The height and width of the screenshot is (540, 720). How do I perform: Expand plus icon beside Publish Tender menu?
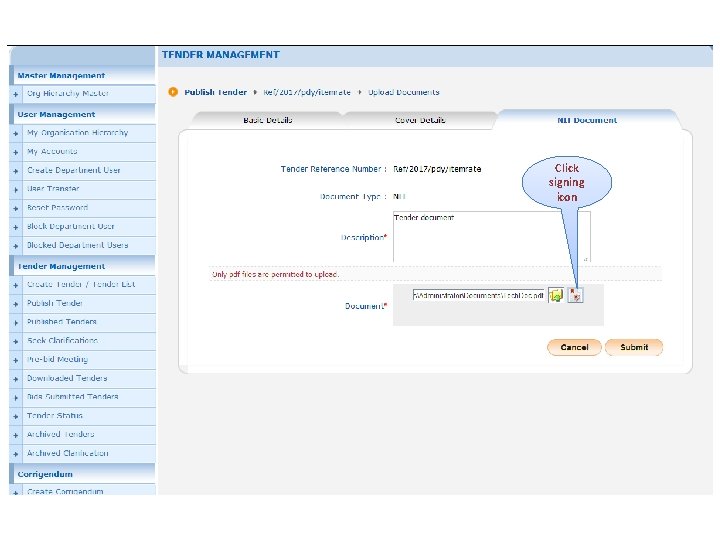pos(16,304)
